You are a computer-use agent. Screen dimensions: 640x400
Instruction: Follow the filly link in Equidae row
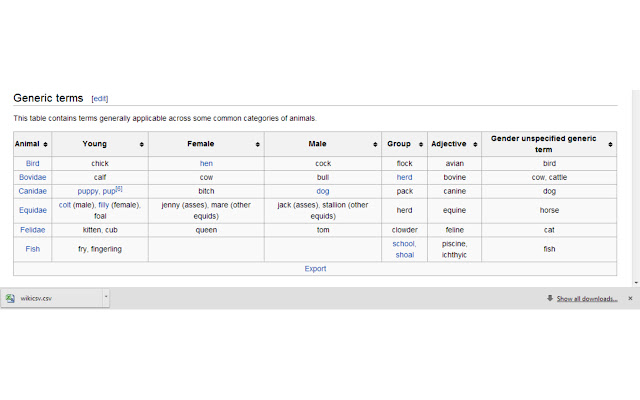(x=104, y=205)
